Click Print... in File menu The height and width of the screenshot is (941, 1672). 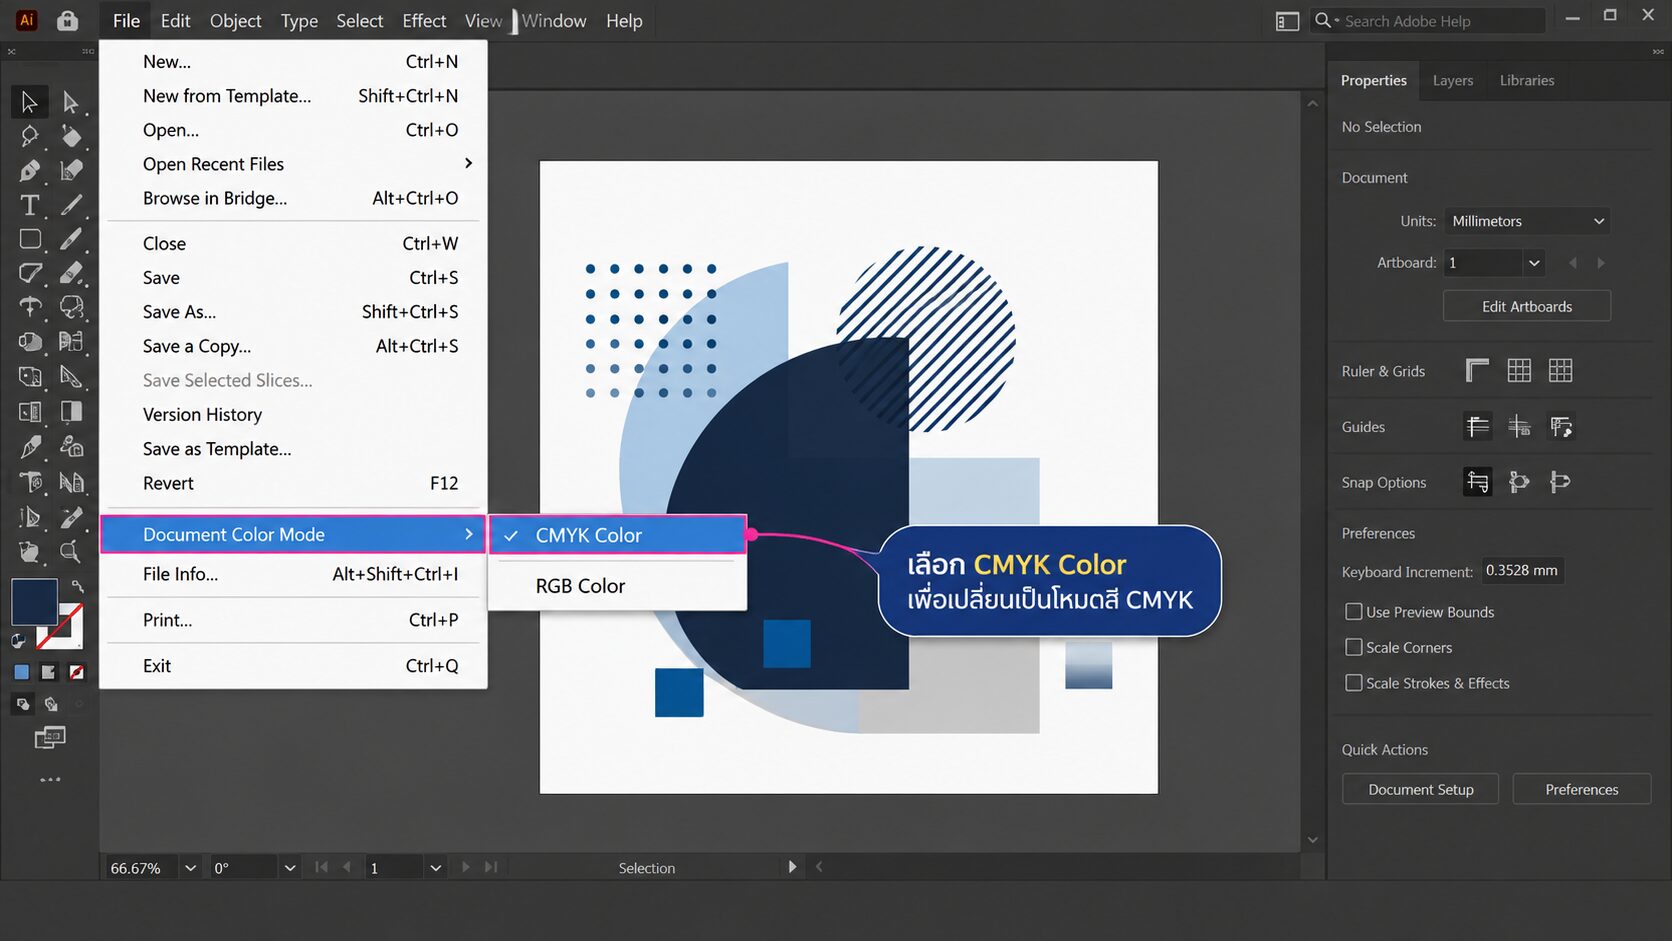pos(294,620)
